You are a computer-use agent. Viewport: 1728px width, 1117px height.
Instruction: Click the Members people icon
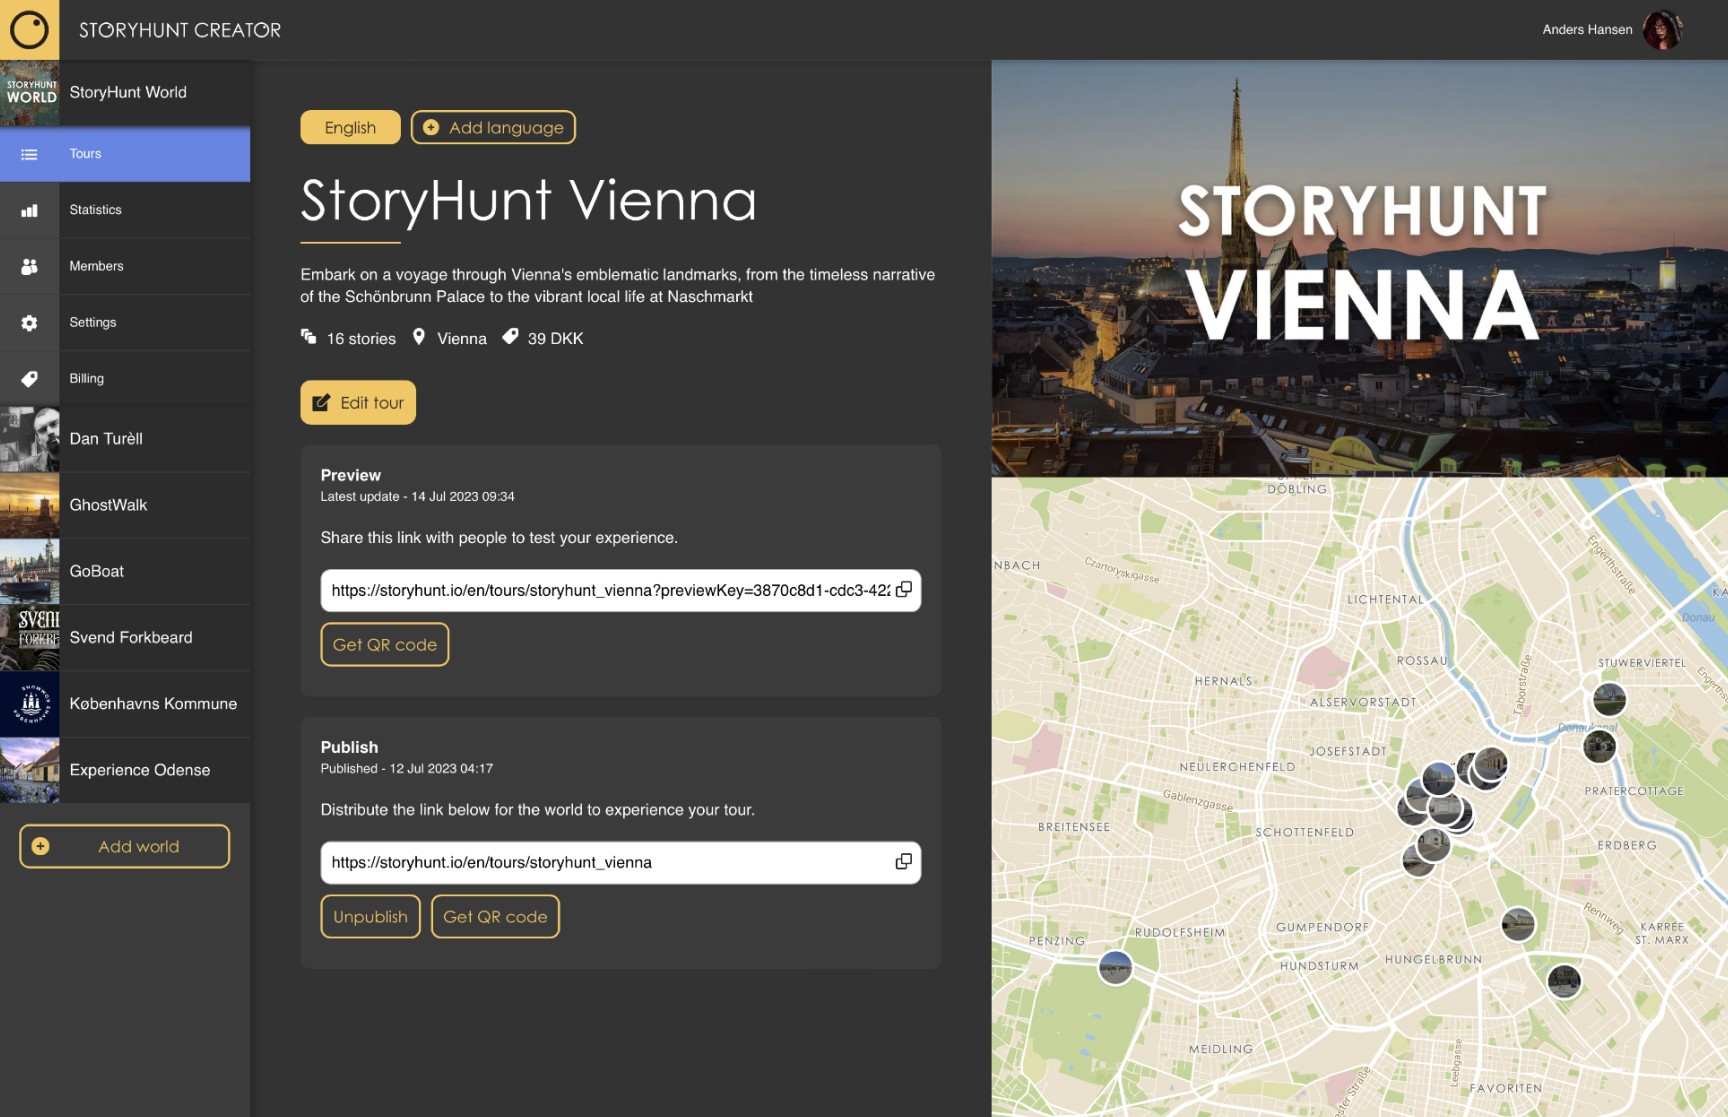[29, 266]
